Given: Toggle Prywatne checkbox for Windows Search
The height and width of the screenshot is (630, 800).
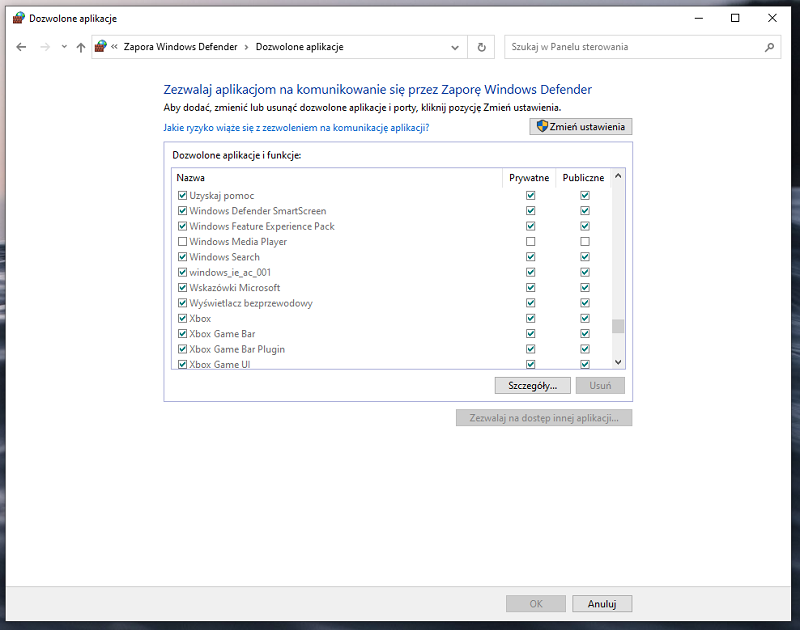Looking at the screenshot, I should (531, 257).
